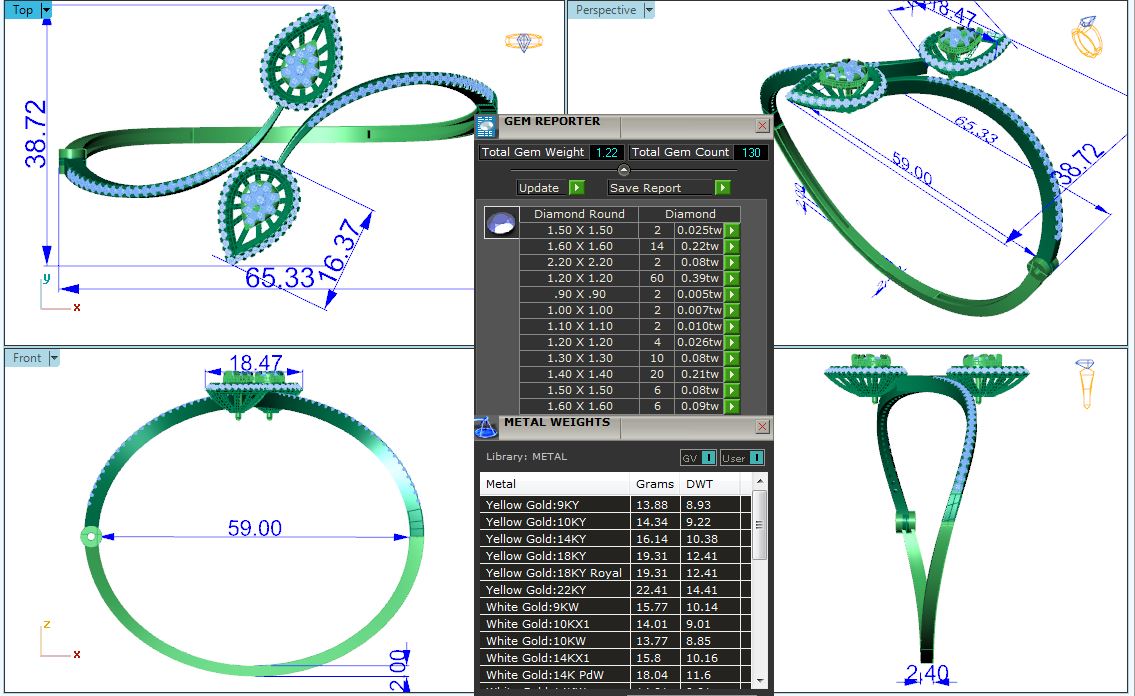Click ring icon in Top viewport

point(523,41)
